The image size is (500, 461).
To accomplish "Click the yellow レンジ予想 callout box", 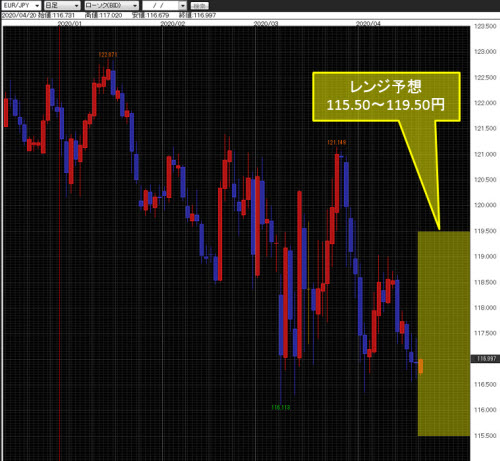I will tap(386, 97).
